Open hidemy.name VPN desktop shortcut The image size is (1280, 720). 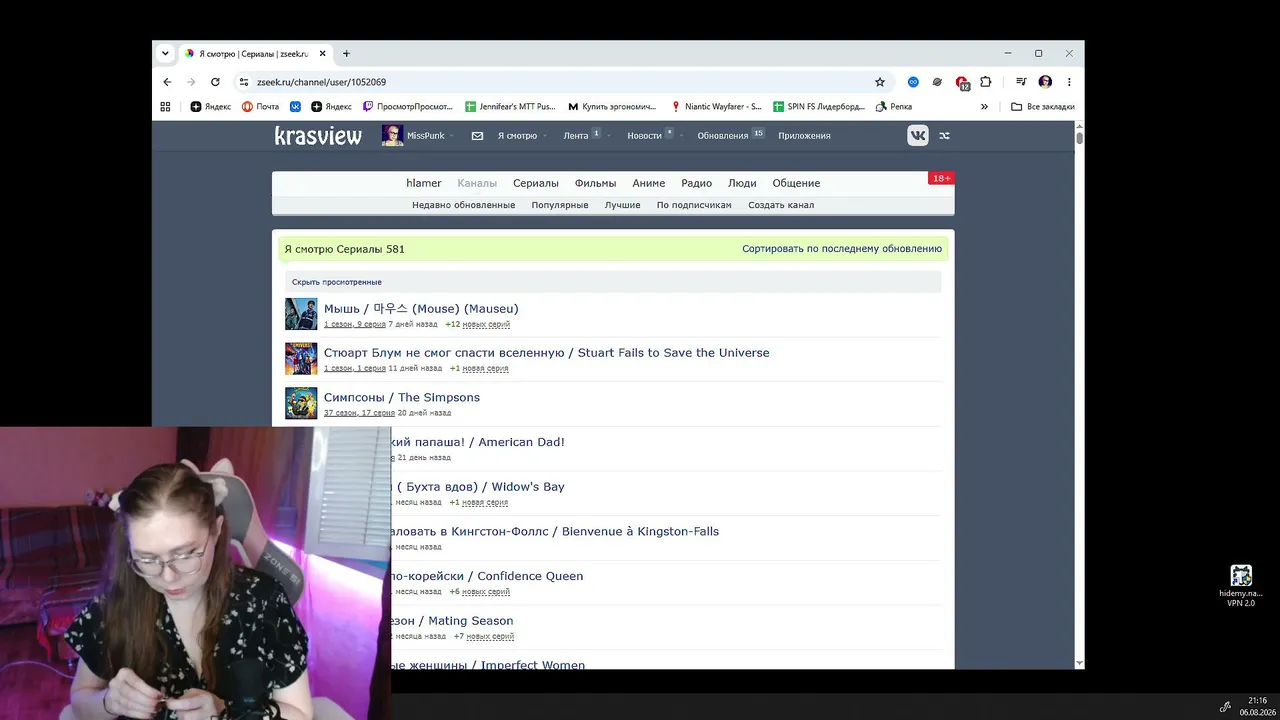coord(1241,586)
